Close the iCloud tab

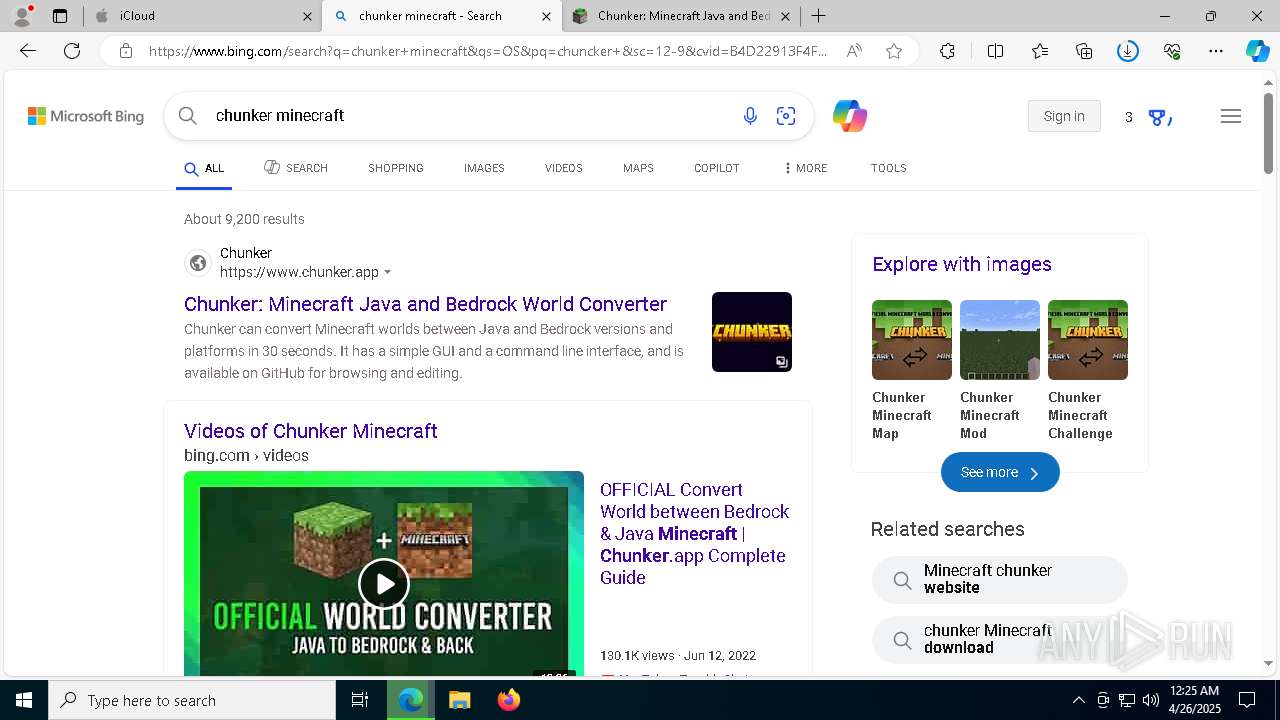point(307,16)
